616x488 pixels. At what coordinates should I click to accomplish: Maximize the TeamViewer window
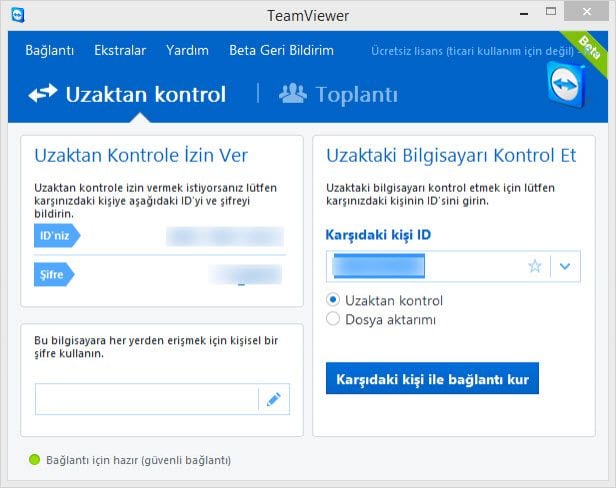click(x=551, y=11)
